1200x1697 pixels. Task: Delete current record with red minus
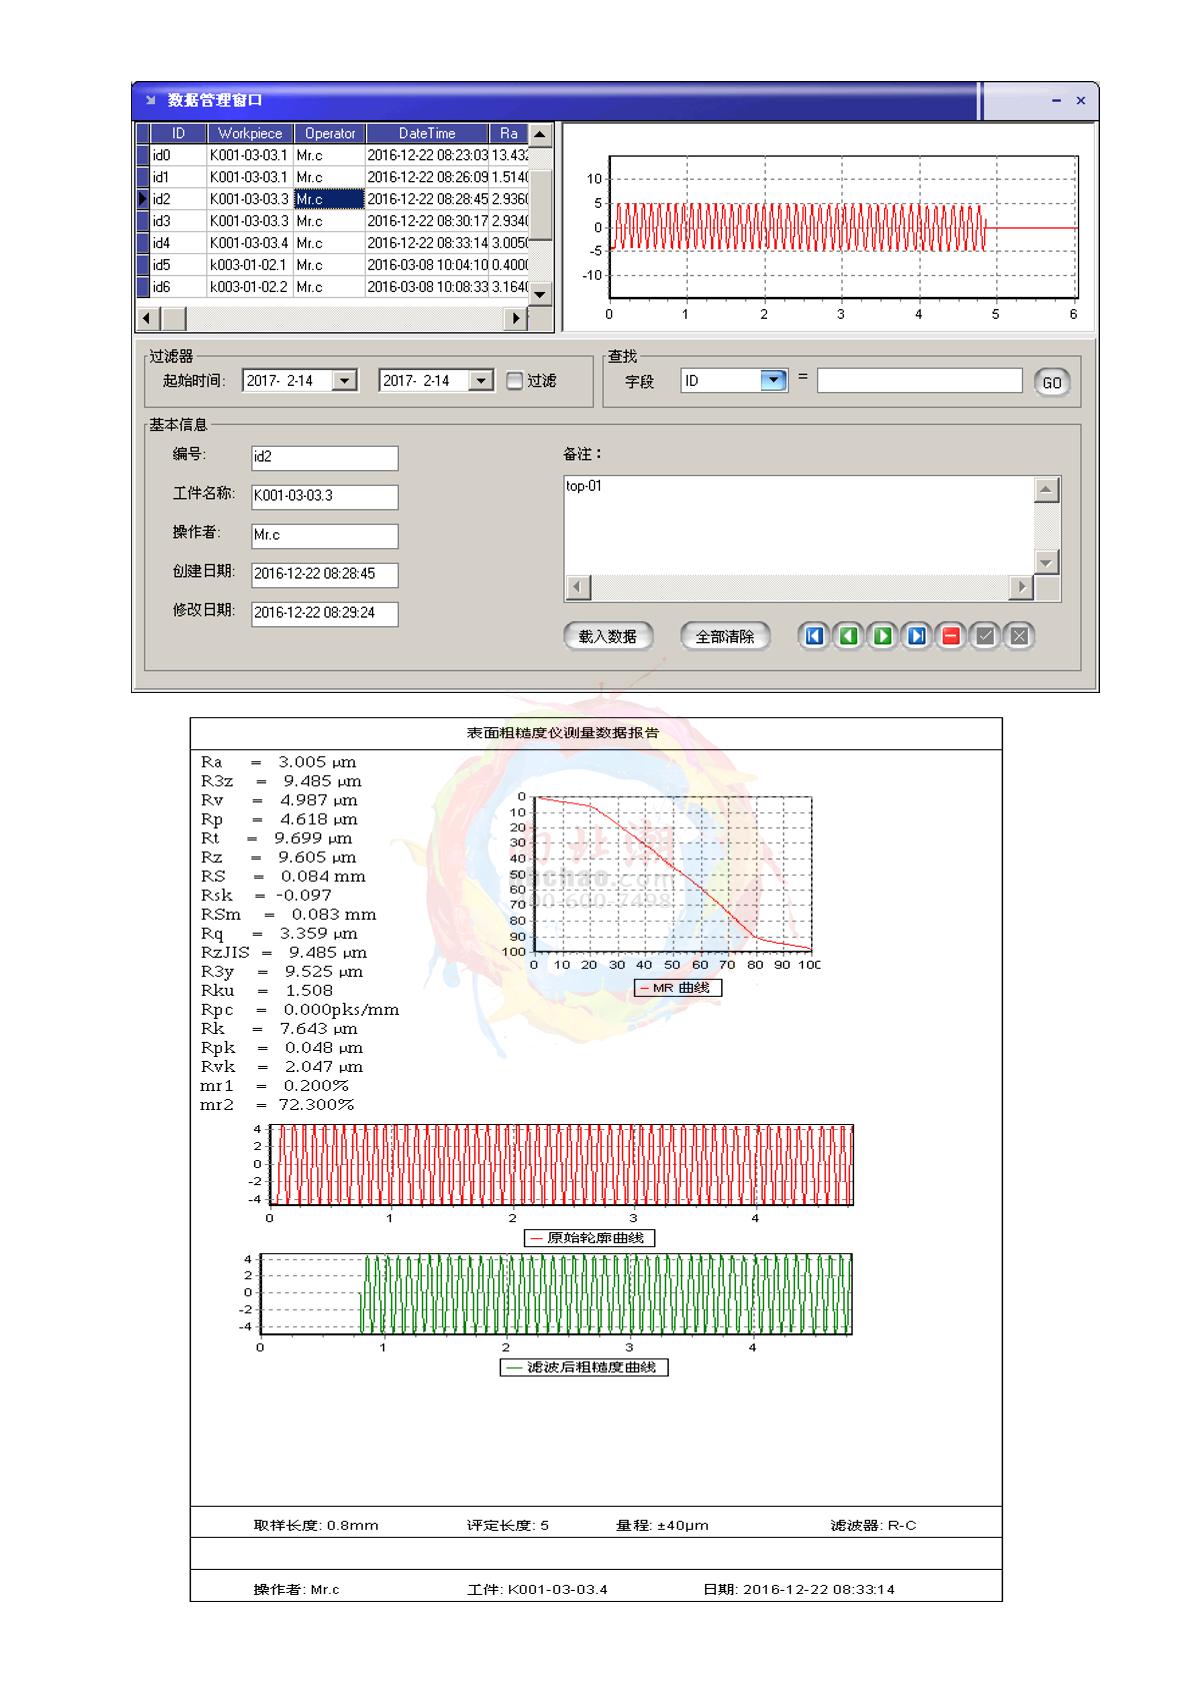[951, 636]
